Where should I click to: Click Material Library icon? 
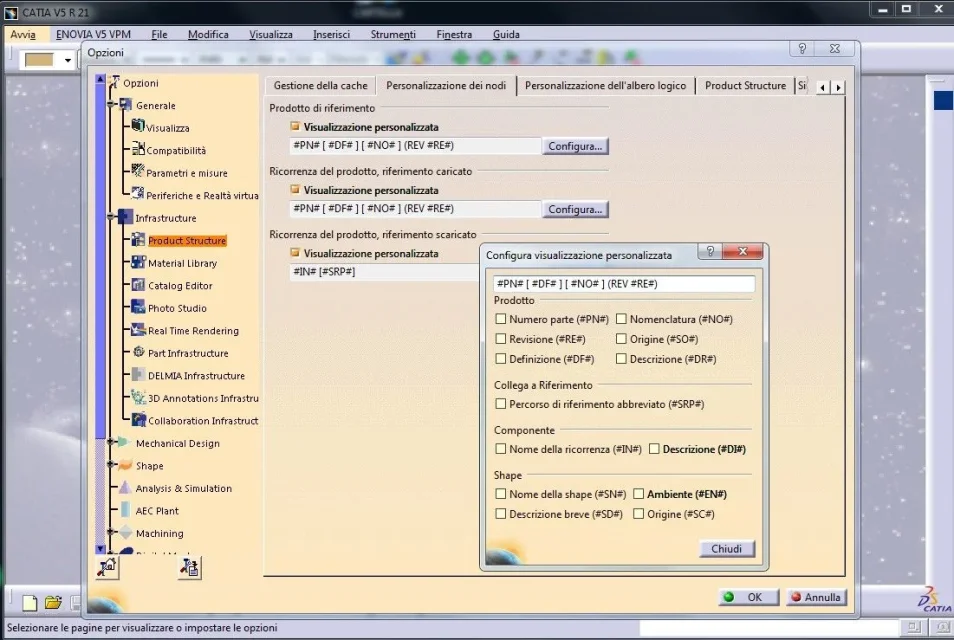pos(139,262)
